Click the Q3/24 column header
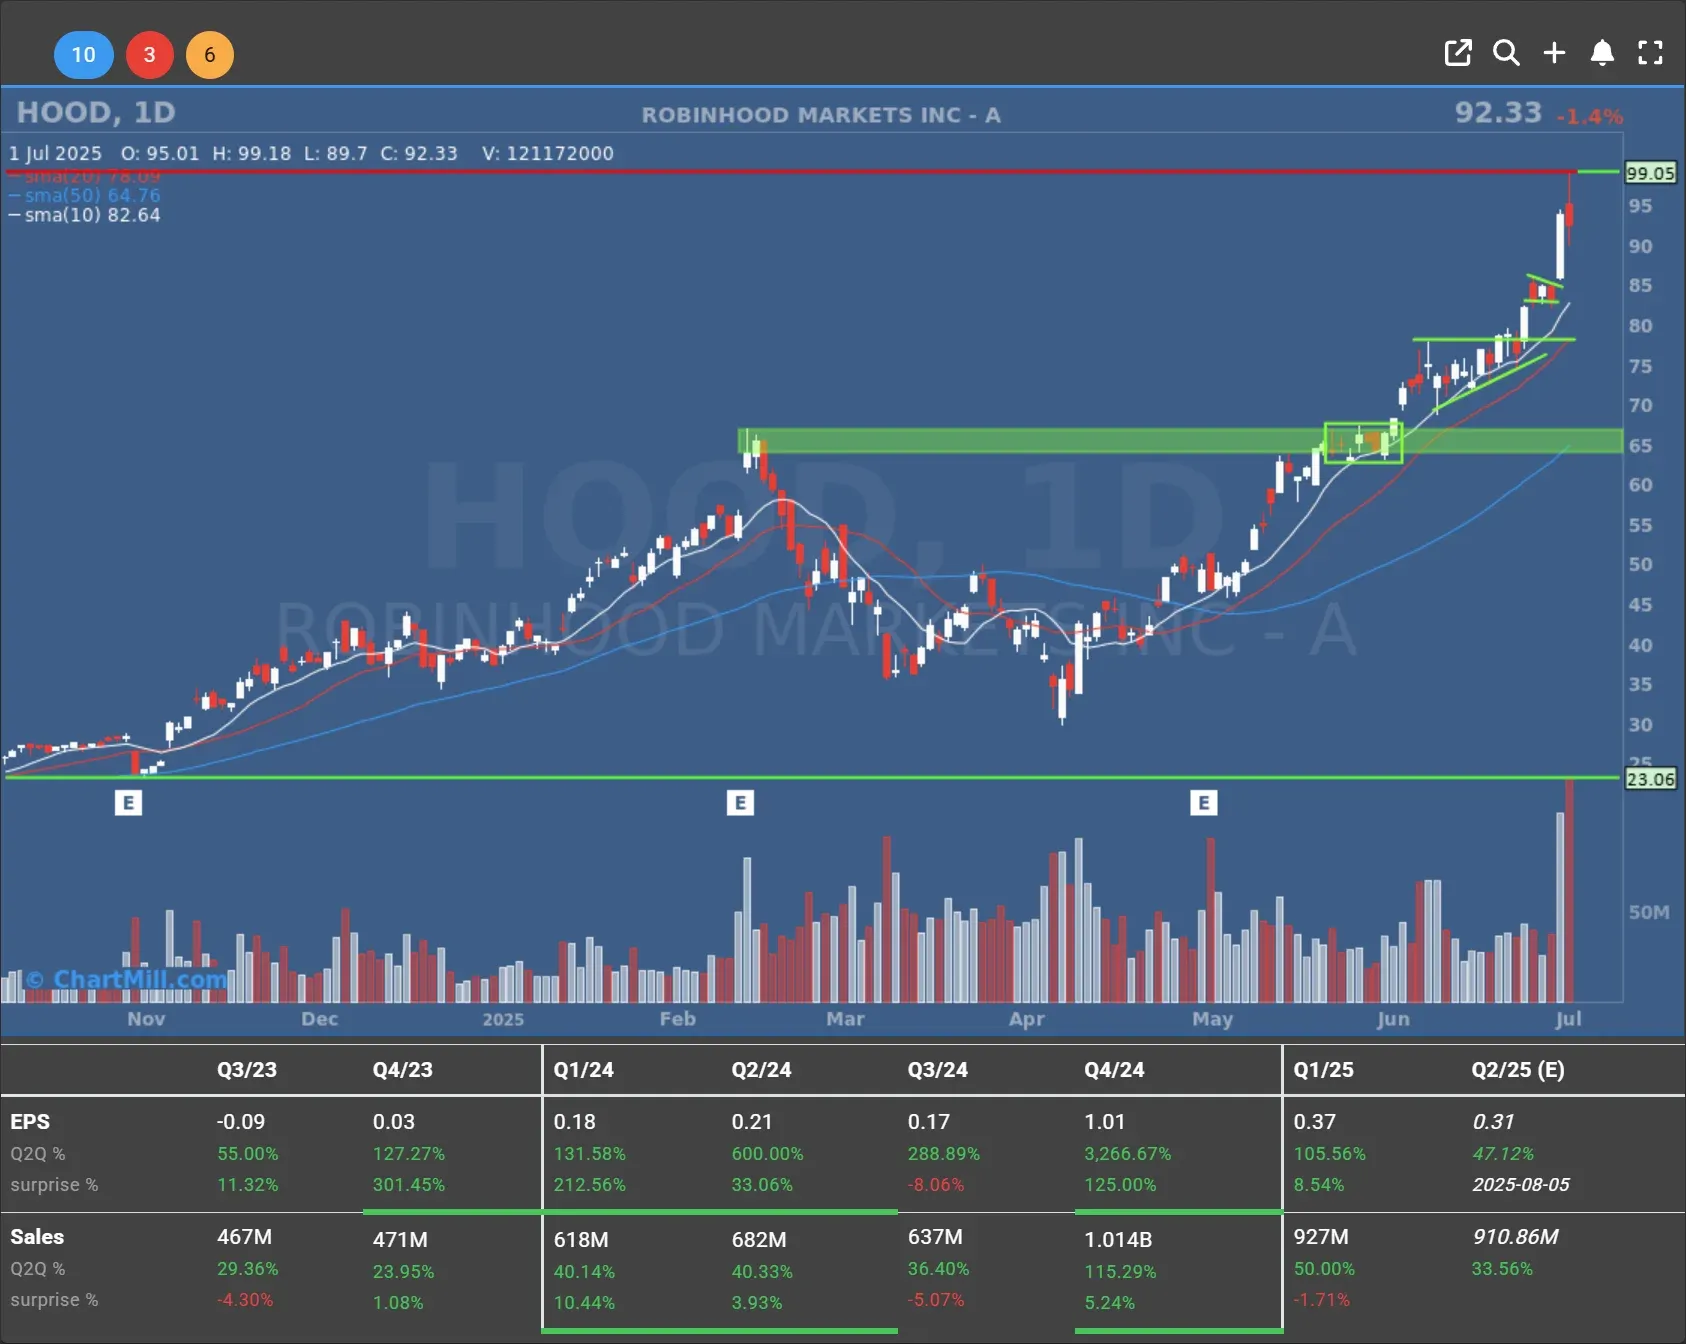 pos(938,1069)
